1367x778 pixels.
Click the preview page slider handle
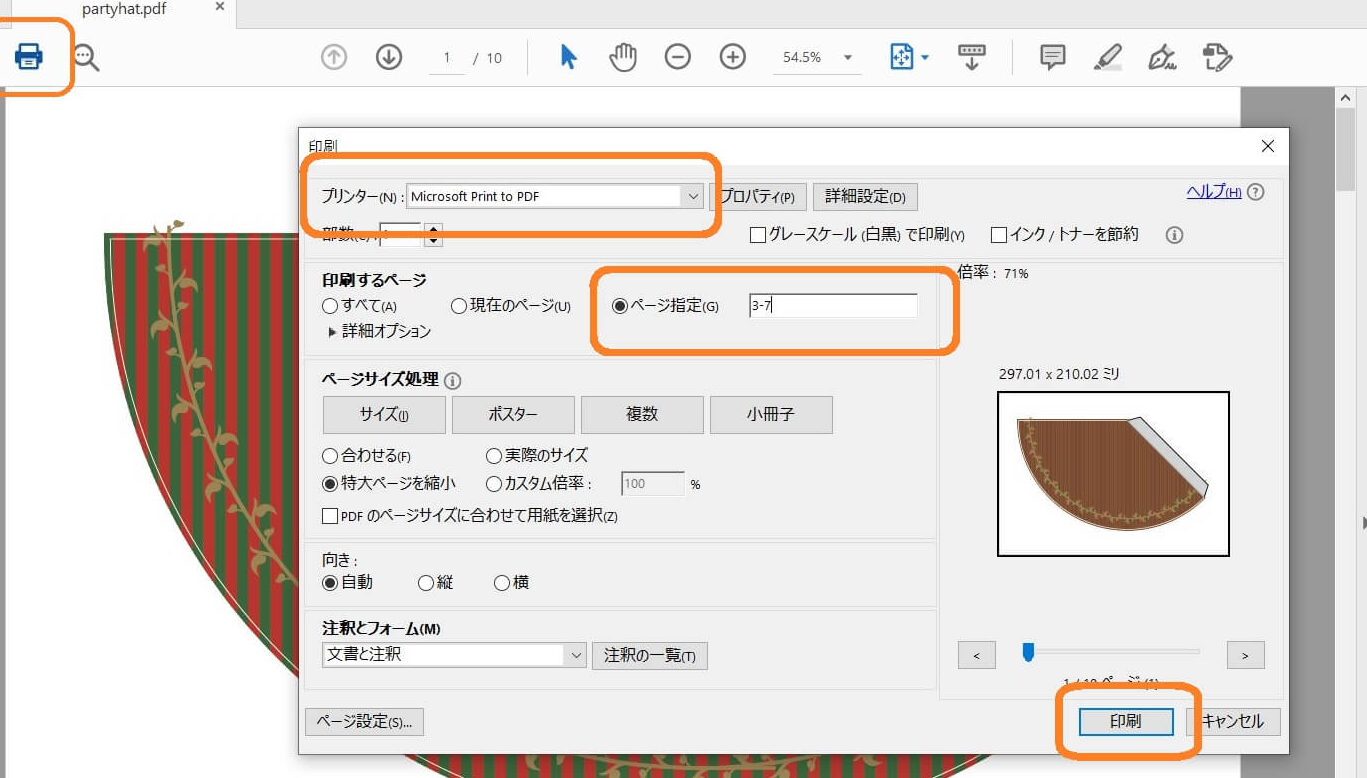(x=1028, y=653)
